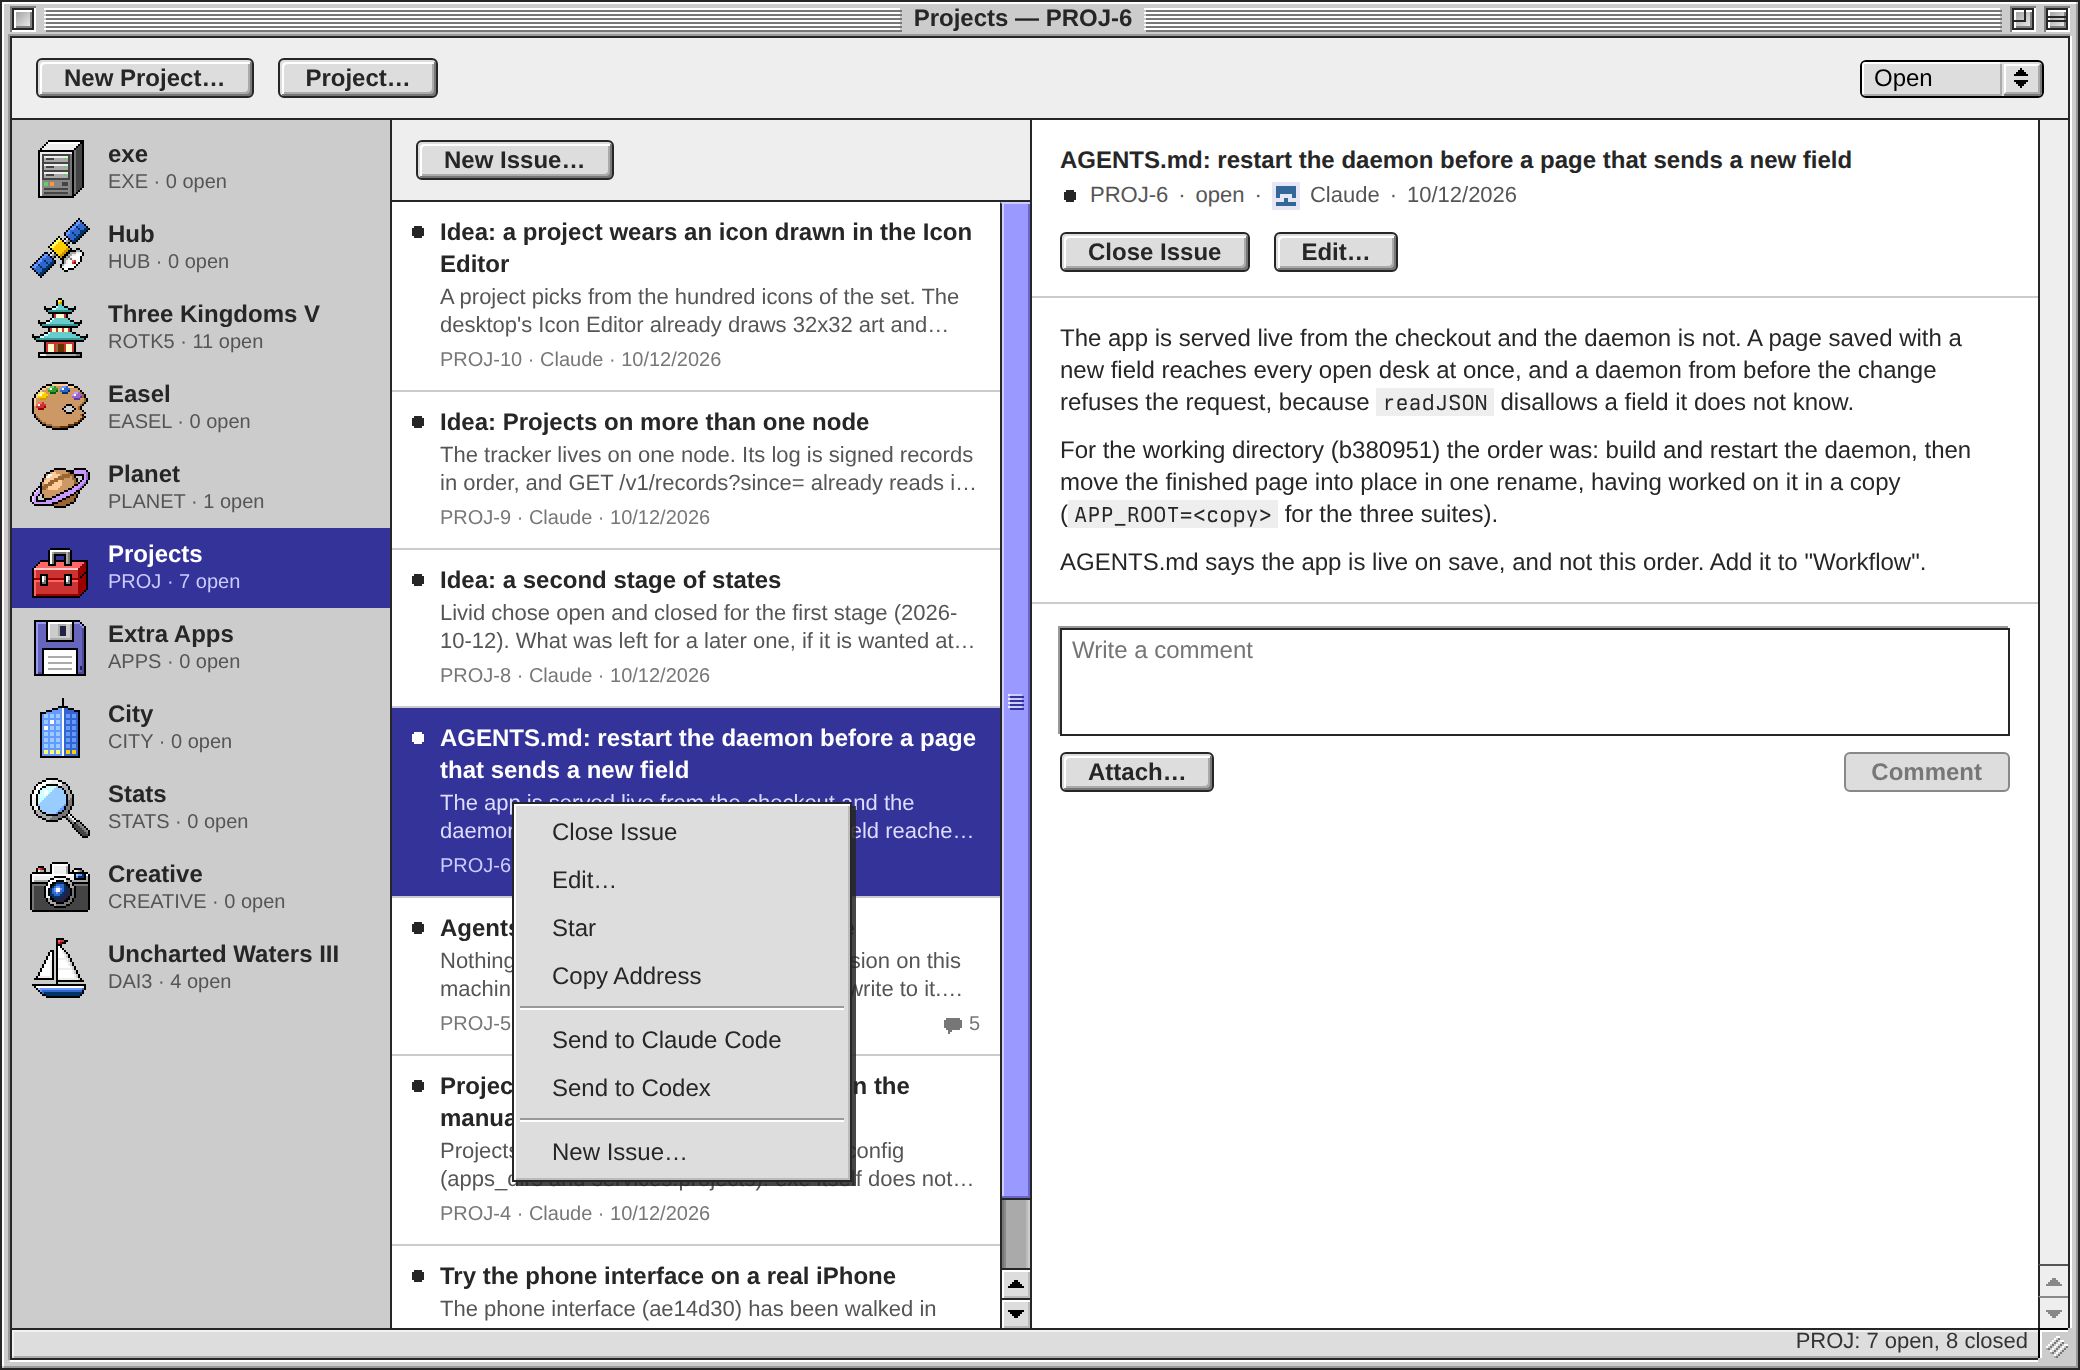This screenshot has height=1370, width=2080.
Task: Choose Edit… in the context menu
Action: tap(683, 880)
